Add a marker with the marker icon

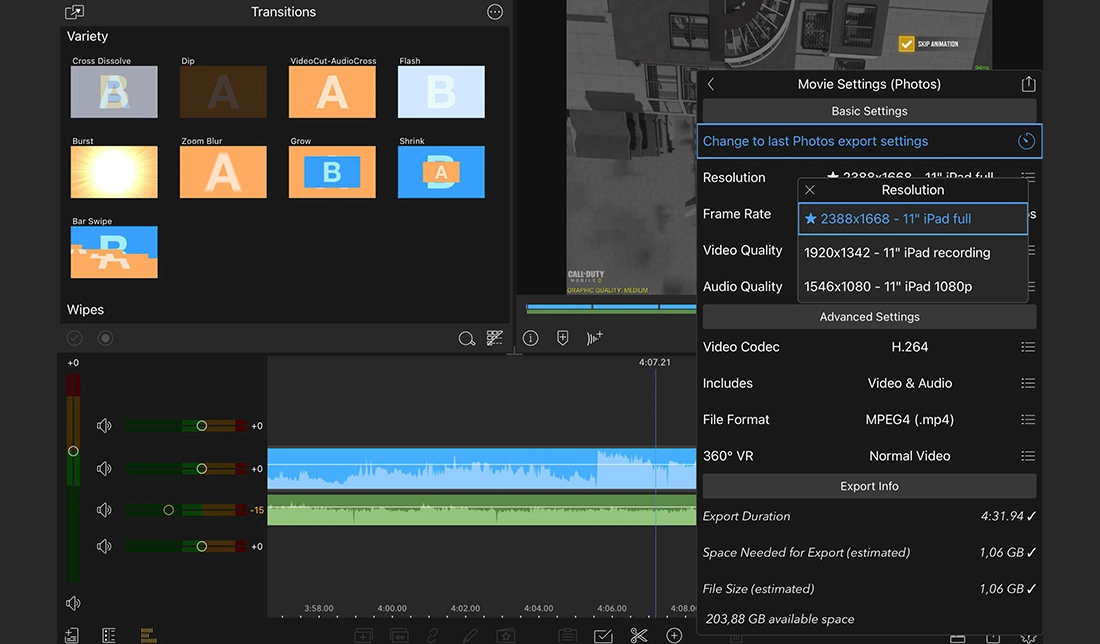(563, 338)
